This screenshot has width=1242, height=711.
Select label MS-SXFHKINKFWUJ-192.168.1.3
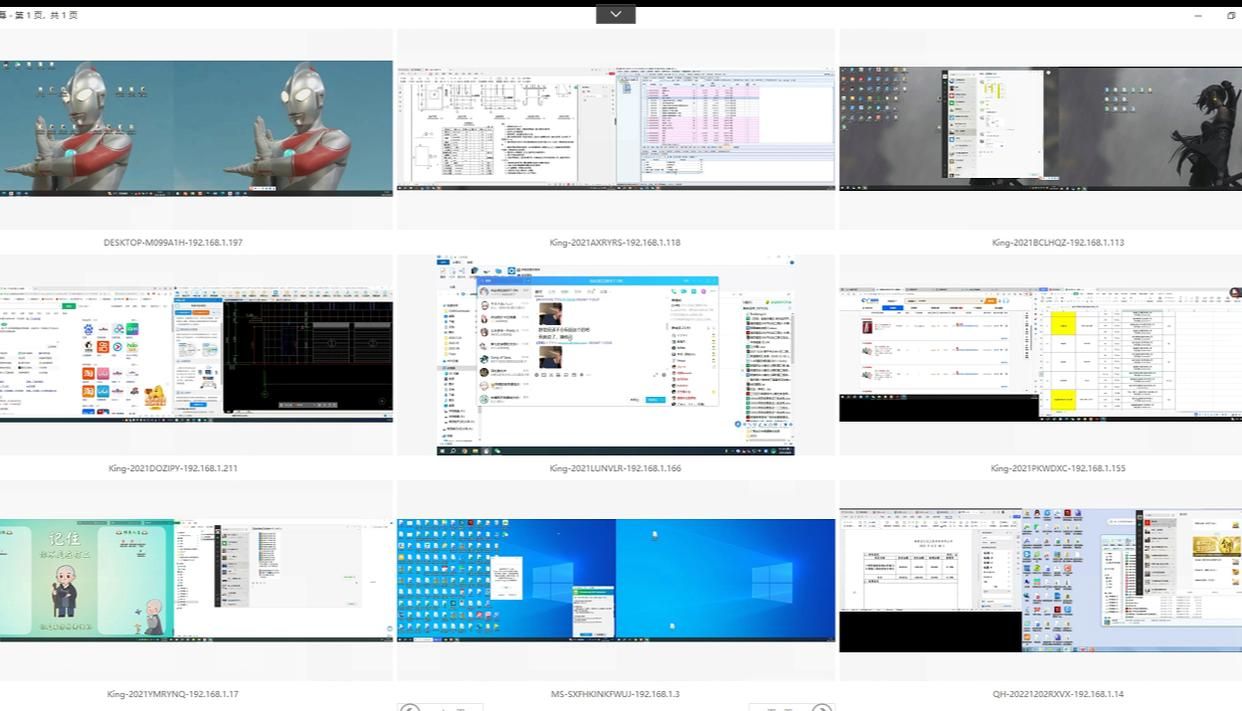pos(615,694)
